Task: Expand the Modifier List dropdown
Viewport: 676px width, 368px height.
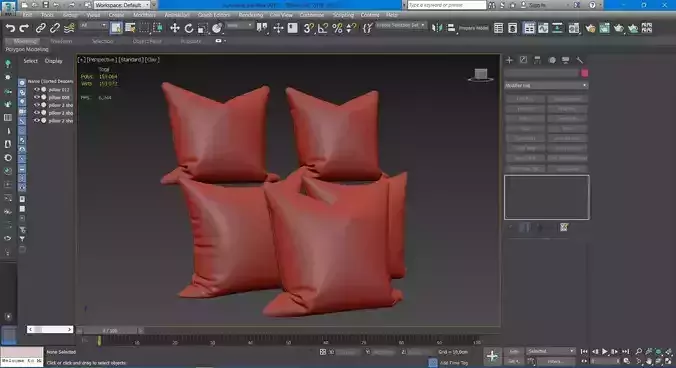Action: [546, 85]
